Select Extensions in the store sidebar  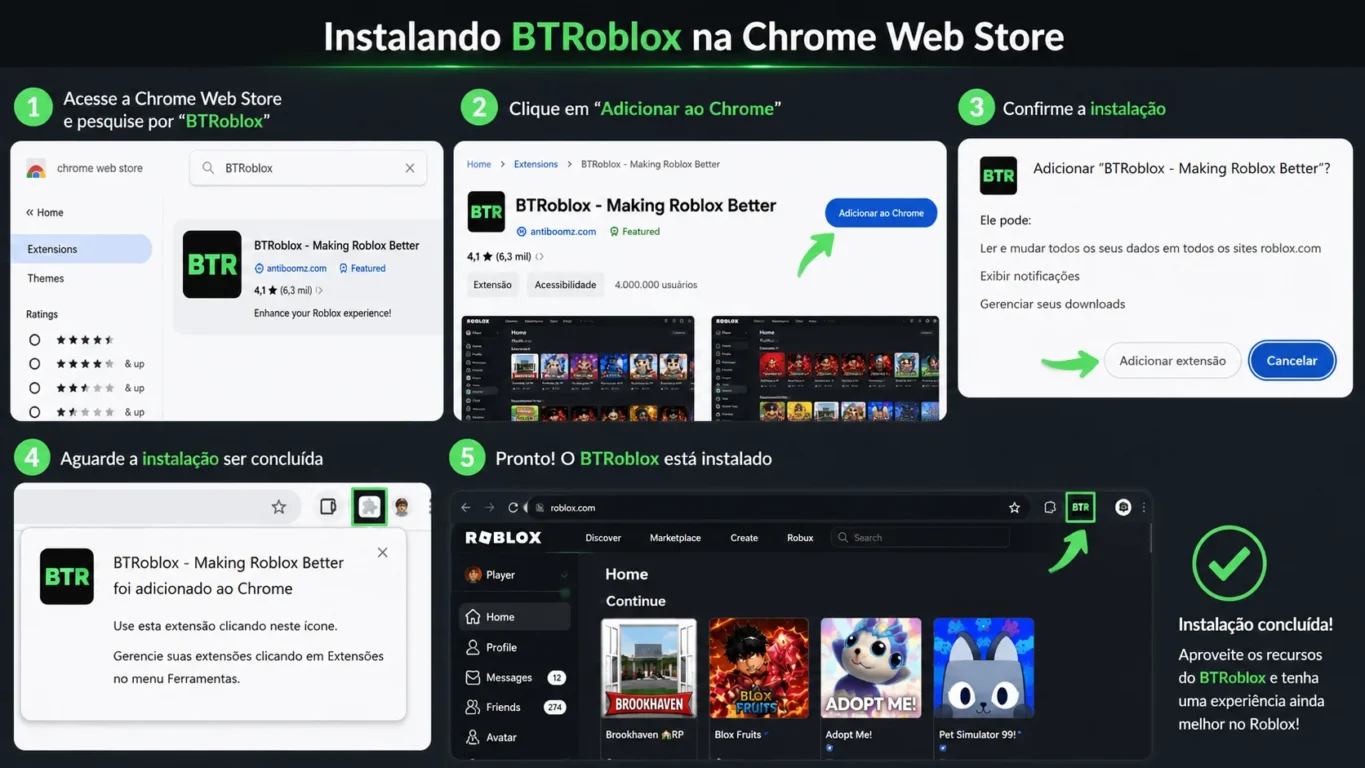pos(82,249)
